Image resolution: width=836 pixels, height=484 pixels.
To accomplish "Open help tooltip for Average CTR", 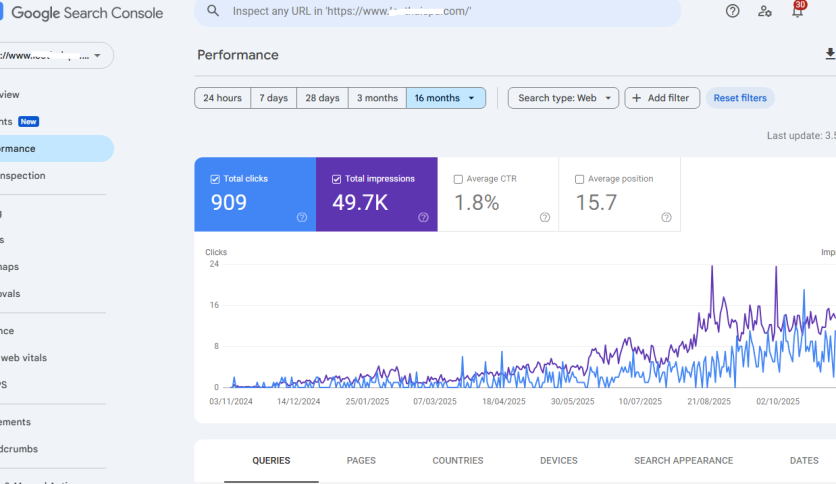I will pos(545,217).
